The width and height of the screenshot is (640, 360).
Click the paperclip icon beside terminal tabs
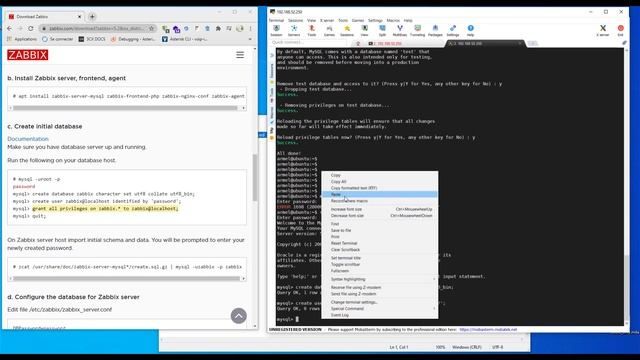[x=624, y=43]
